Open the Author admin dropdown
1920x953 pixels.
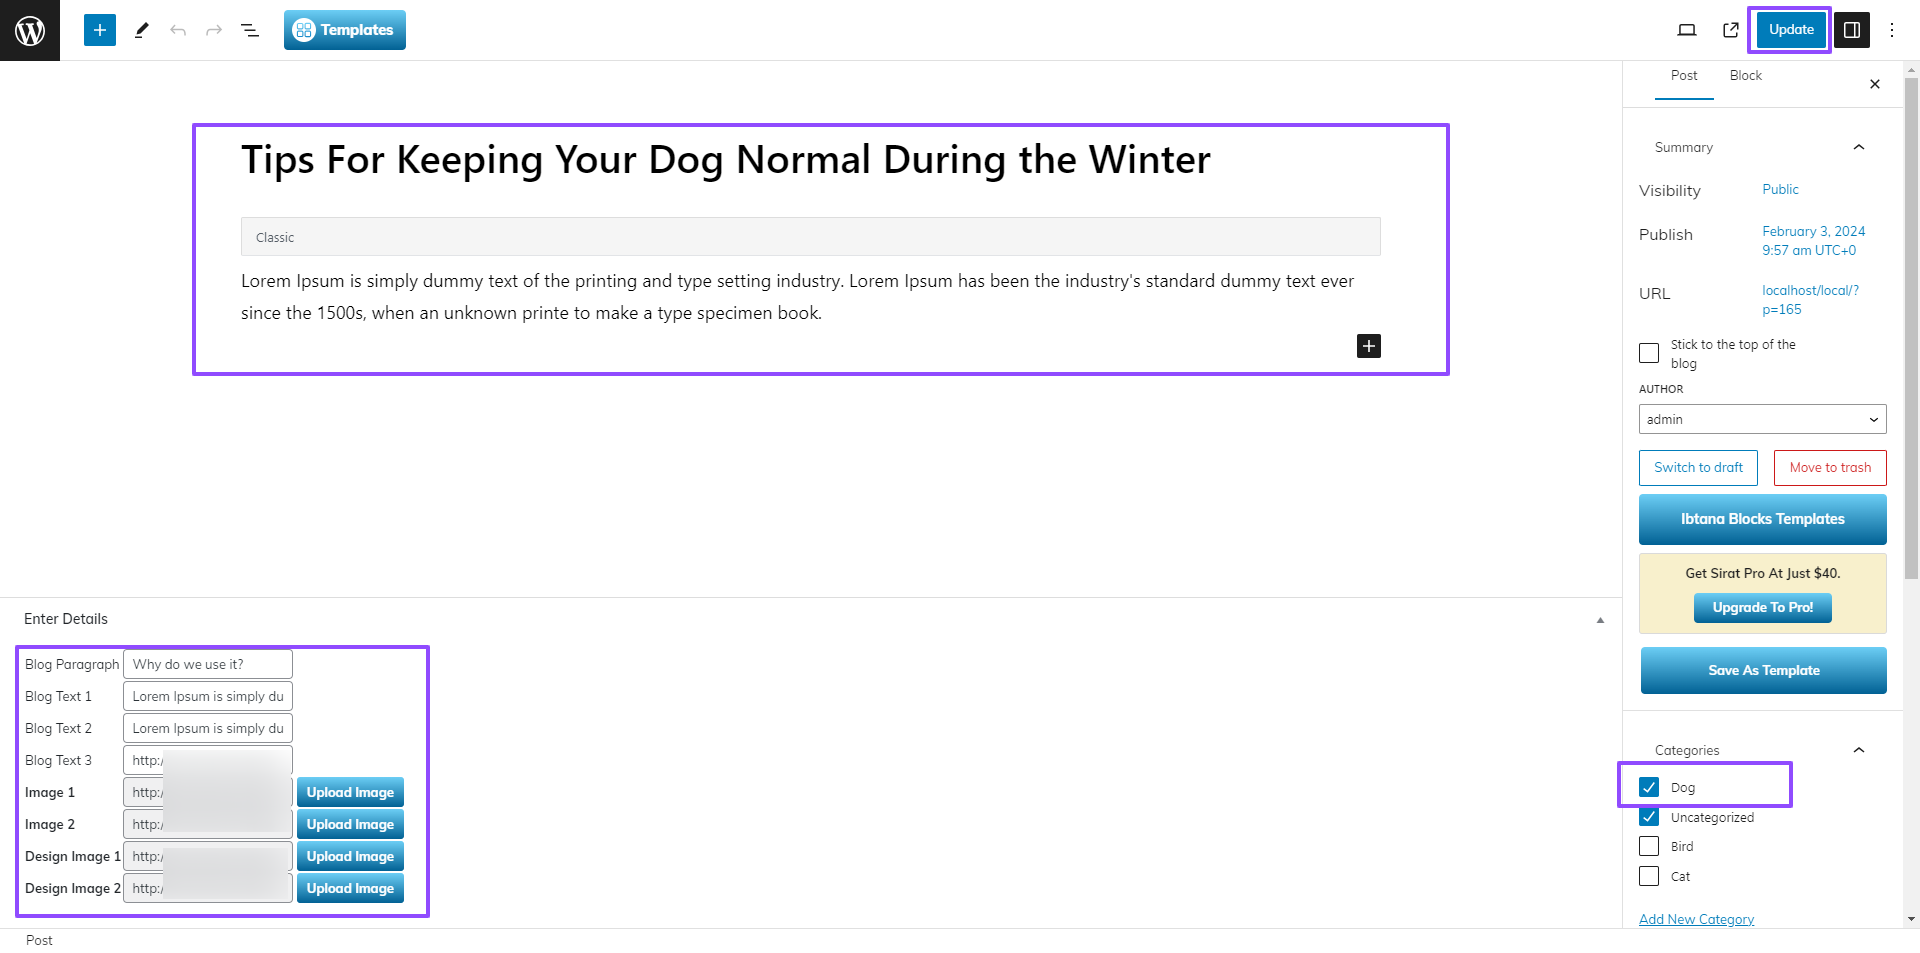pyautogui.click(x=1762, y=419)
